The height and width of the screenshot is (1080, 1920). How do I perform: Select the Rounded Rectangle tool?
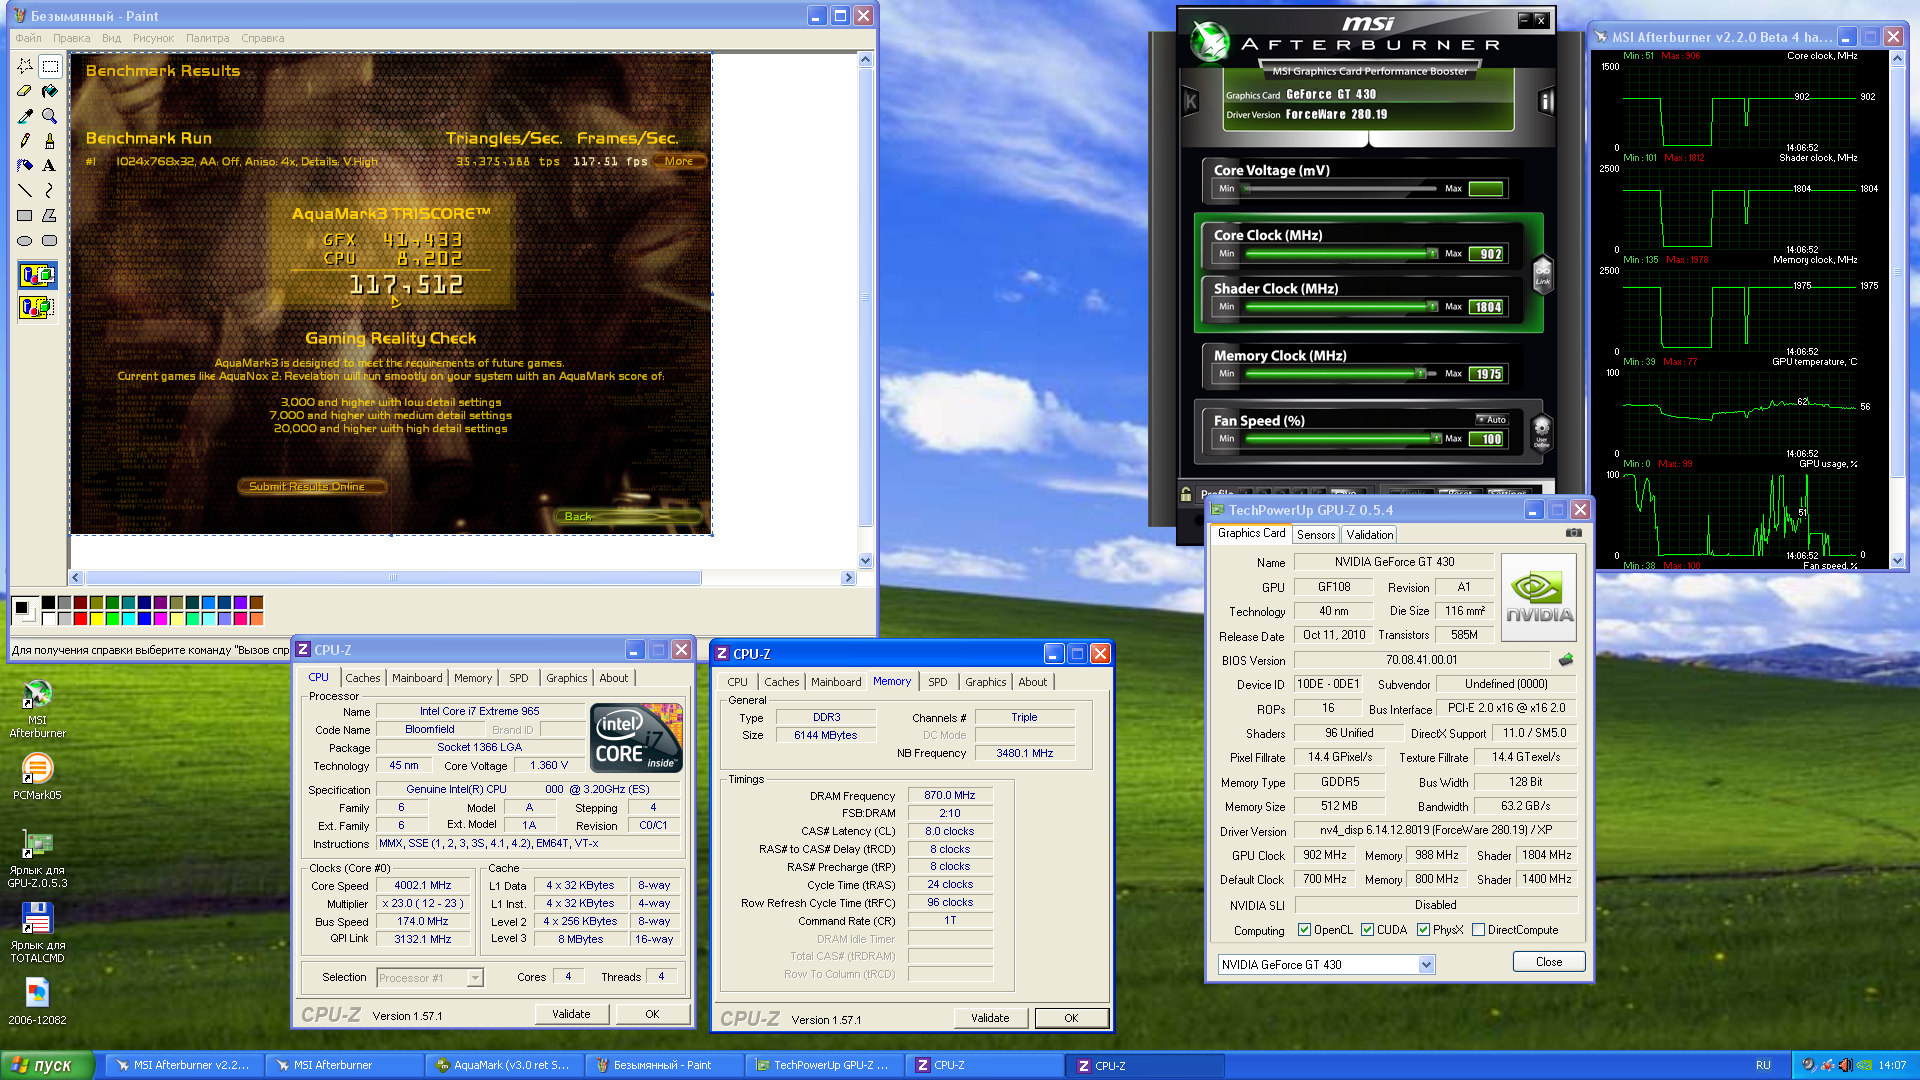coord(50,240)
